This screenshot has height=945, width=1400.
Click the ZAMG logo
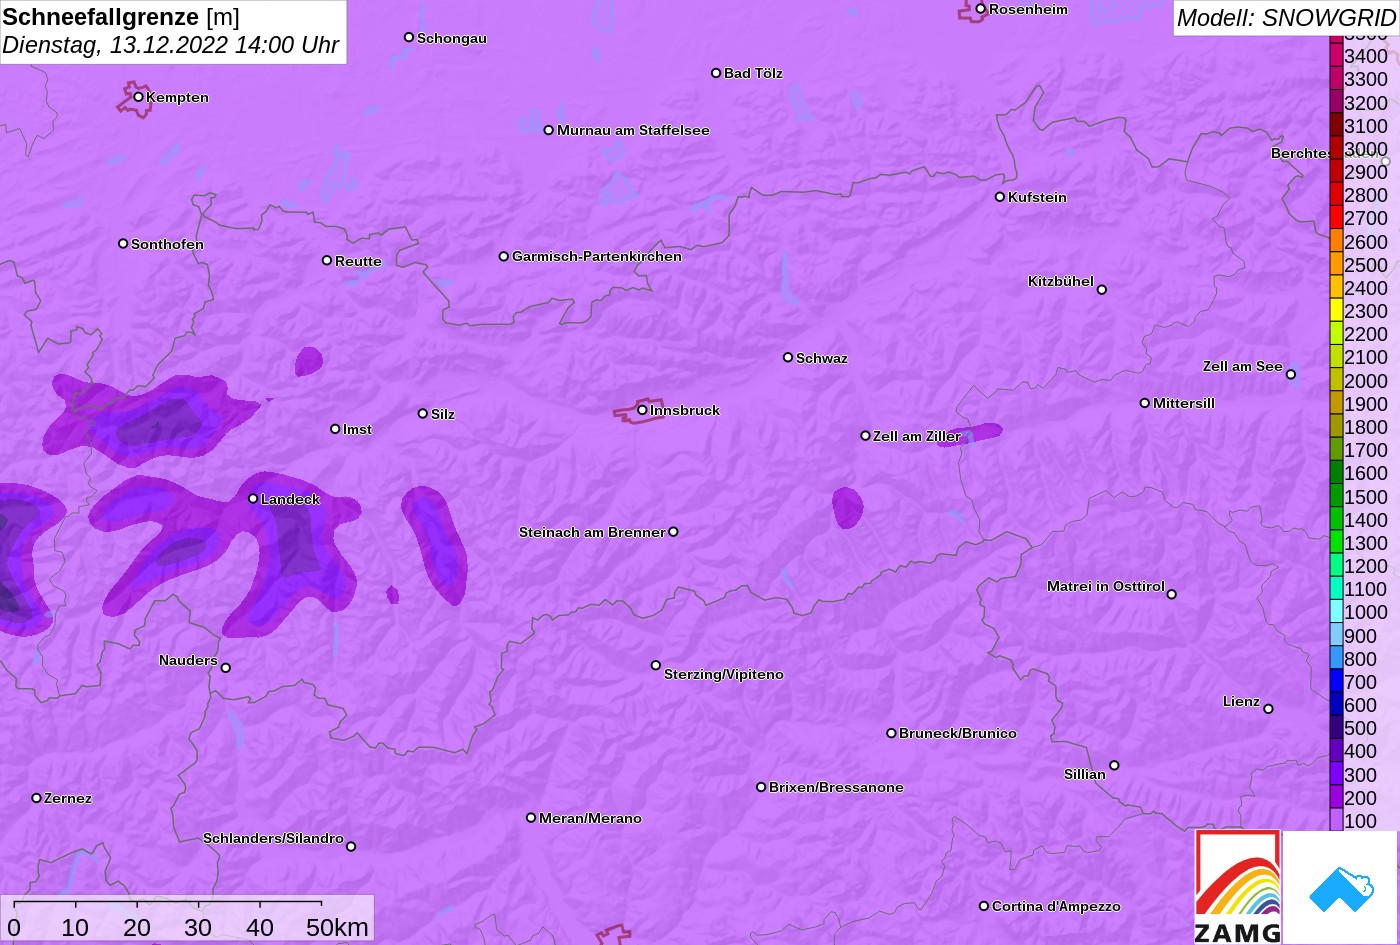[1238, 887]
